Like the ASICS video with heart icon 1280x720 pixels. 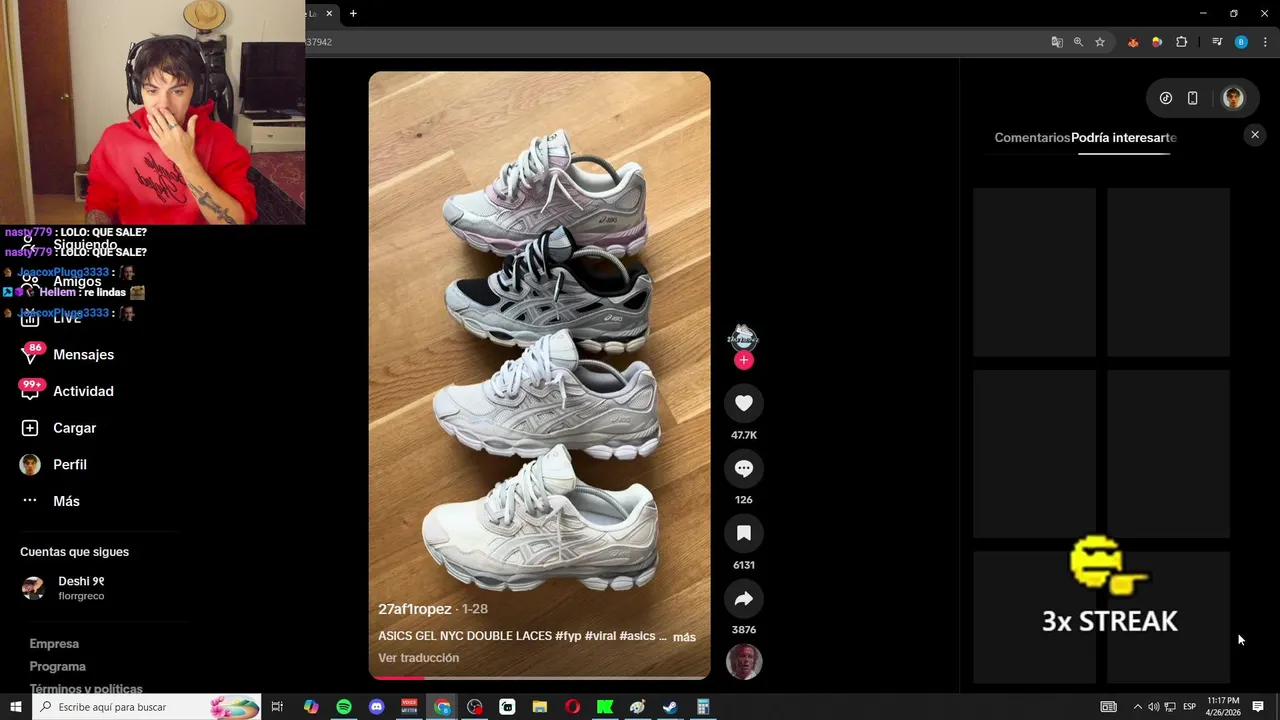pyautogui.click(x=743, y=403)
